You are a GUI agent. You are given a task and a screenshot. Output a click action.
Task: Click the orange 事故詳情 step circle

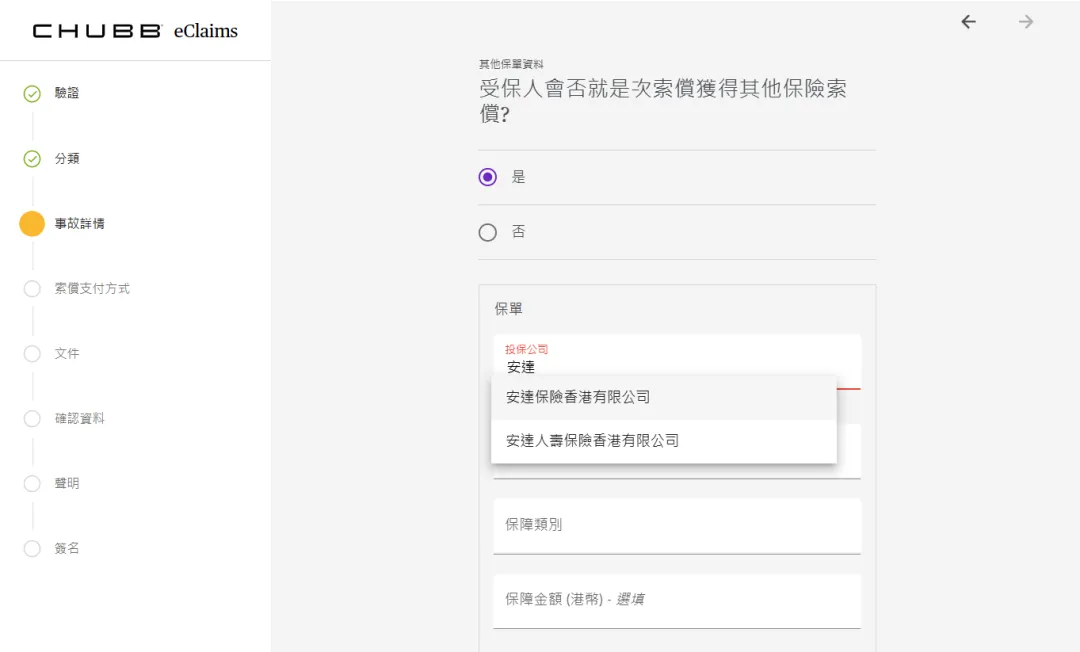(x=32, y=224)
